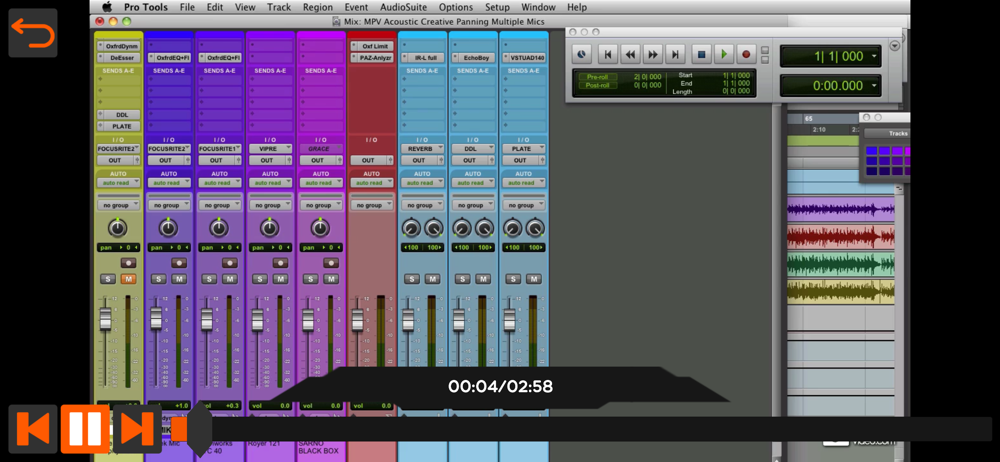This screenshot has width=1000, height=462.
Task: Solo the FOCUSRITE1 track
Action: (209, 279)
